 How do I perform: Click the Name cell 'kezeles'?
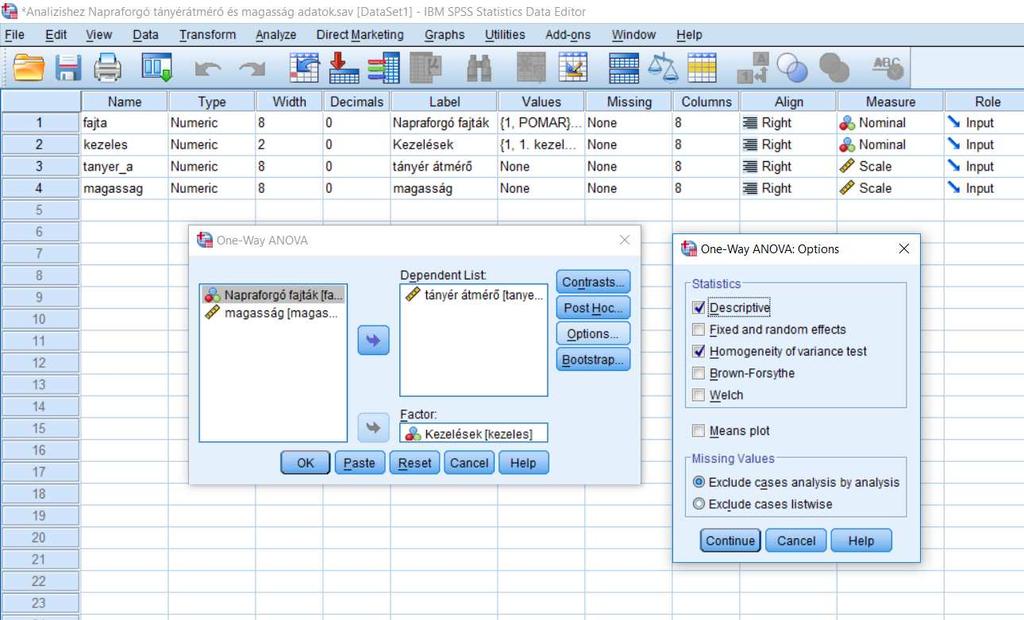pyautogui.click(x=124, y=144)
